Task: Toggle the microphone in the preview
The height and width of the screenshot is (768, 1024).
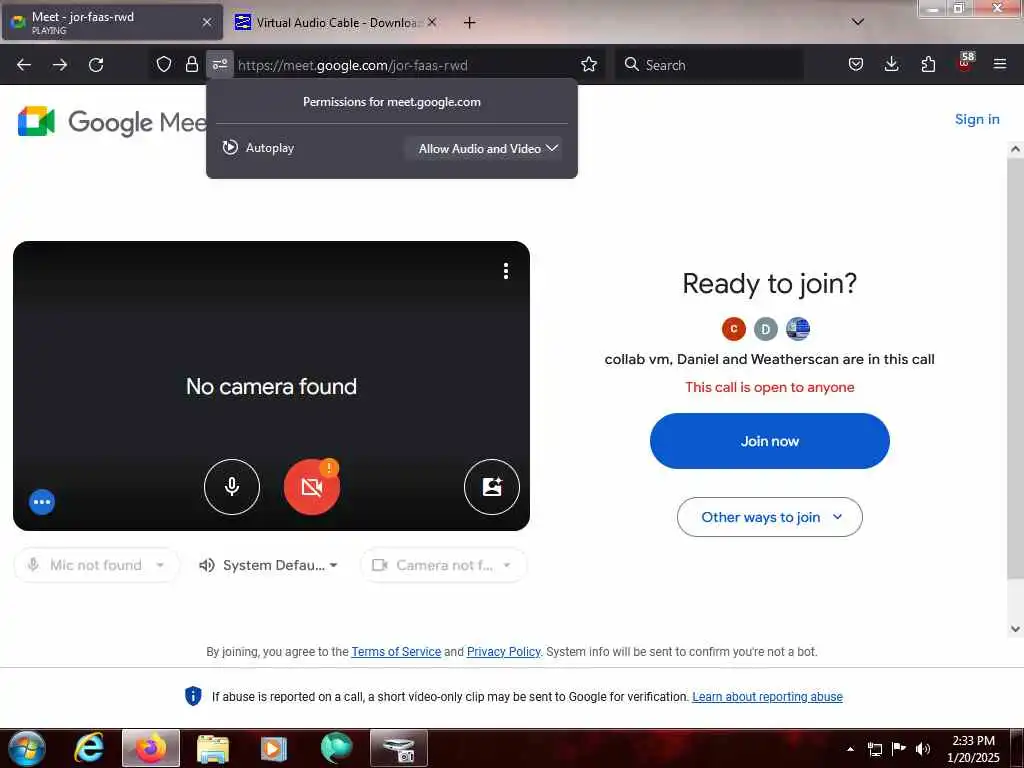Action: coord(232,487)
